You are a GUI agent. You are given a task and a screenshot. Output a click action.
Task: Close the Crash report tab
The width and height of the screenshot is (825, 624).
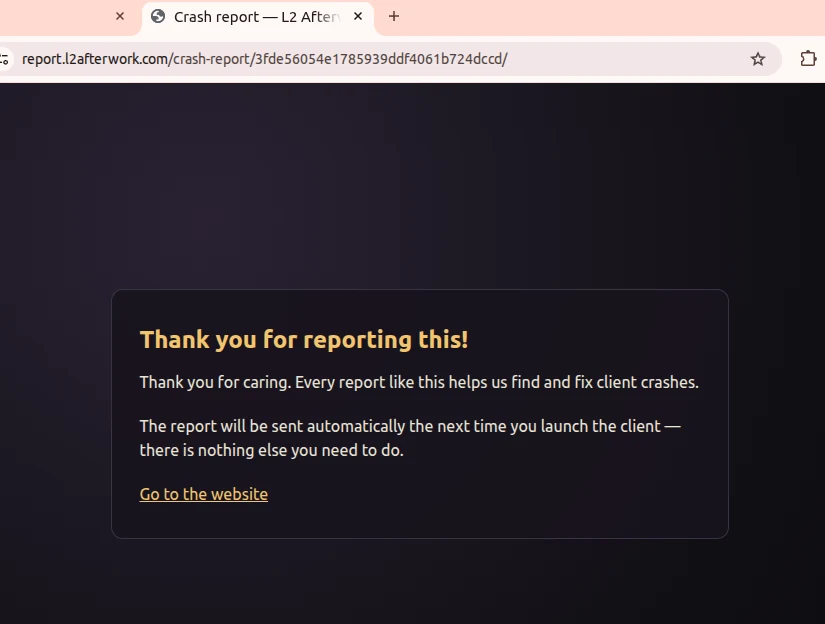tap(358, 16)
